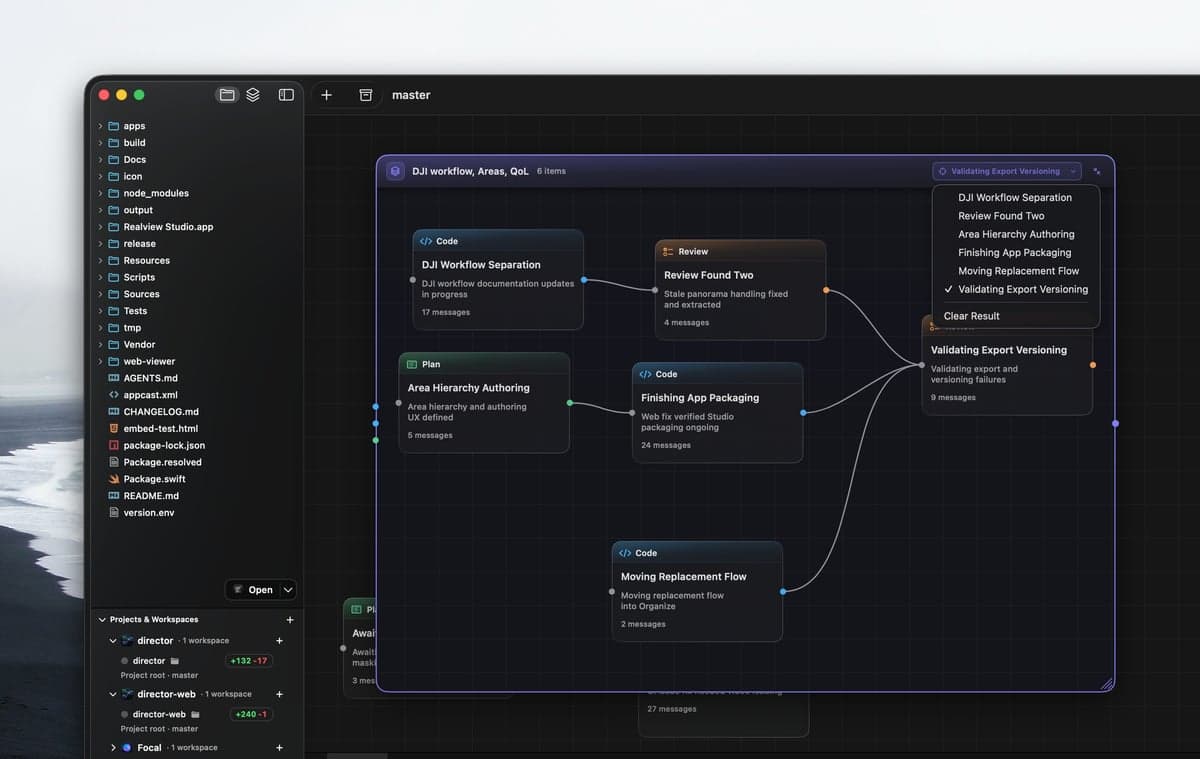The image size is (1200, 759).
Task: Click the package-lock.json file icon
Action: (114, 445)
